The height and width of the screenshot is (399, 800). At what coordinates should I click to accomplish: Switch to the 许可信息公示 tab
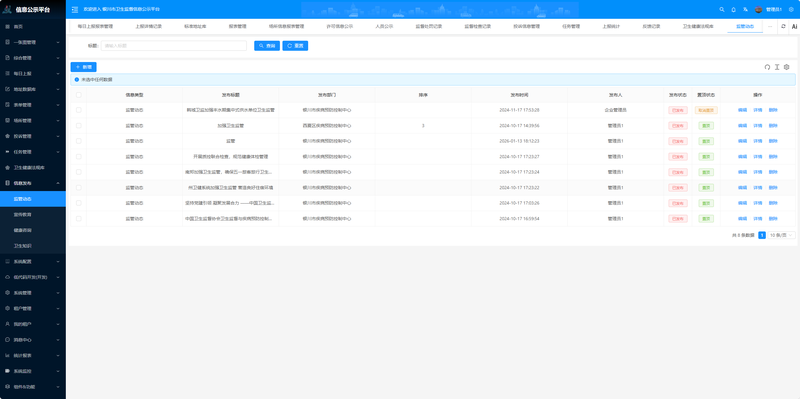[340, 26]
